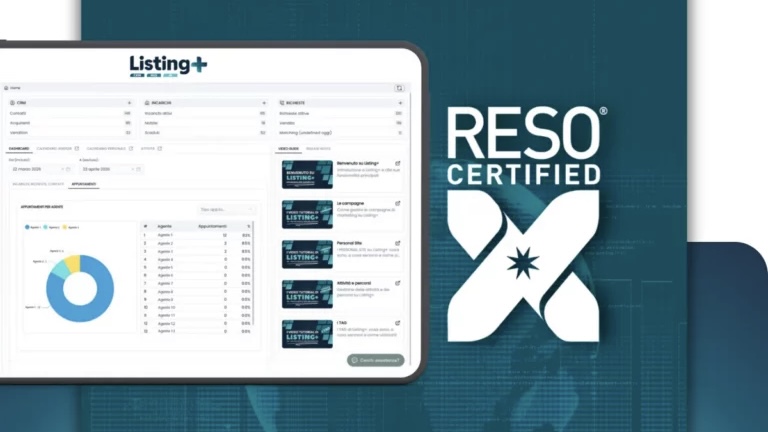Click the Benvenuto su Listing+ video thumbnail
Viewport: 768px width, 432px height.
tap(307, 174)
